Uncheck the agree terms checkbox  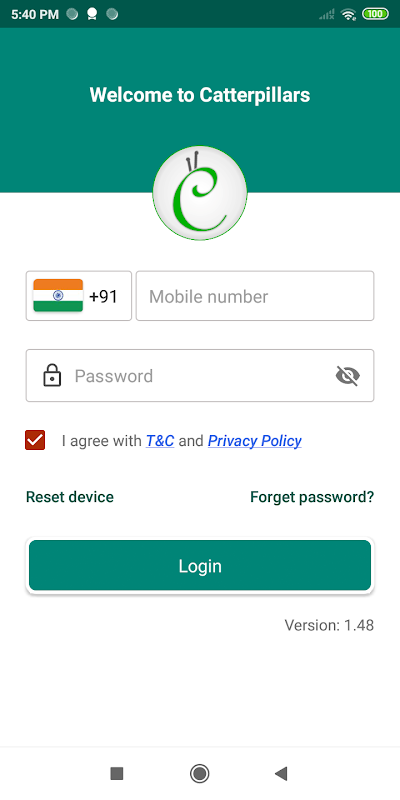[35, 440]
